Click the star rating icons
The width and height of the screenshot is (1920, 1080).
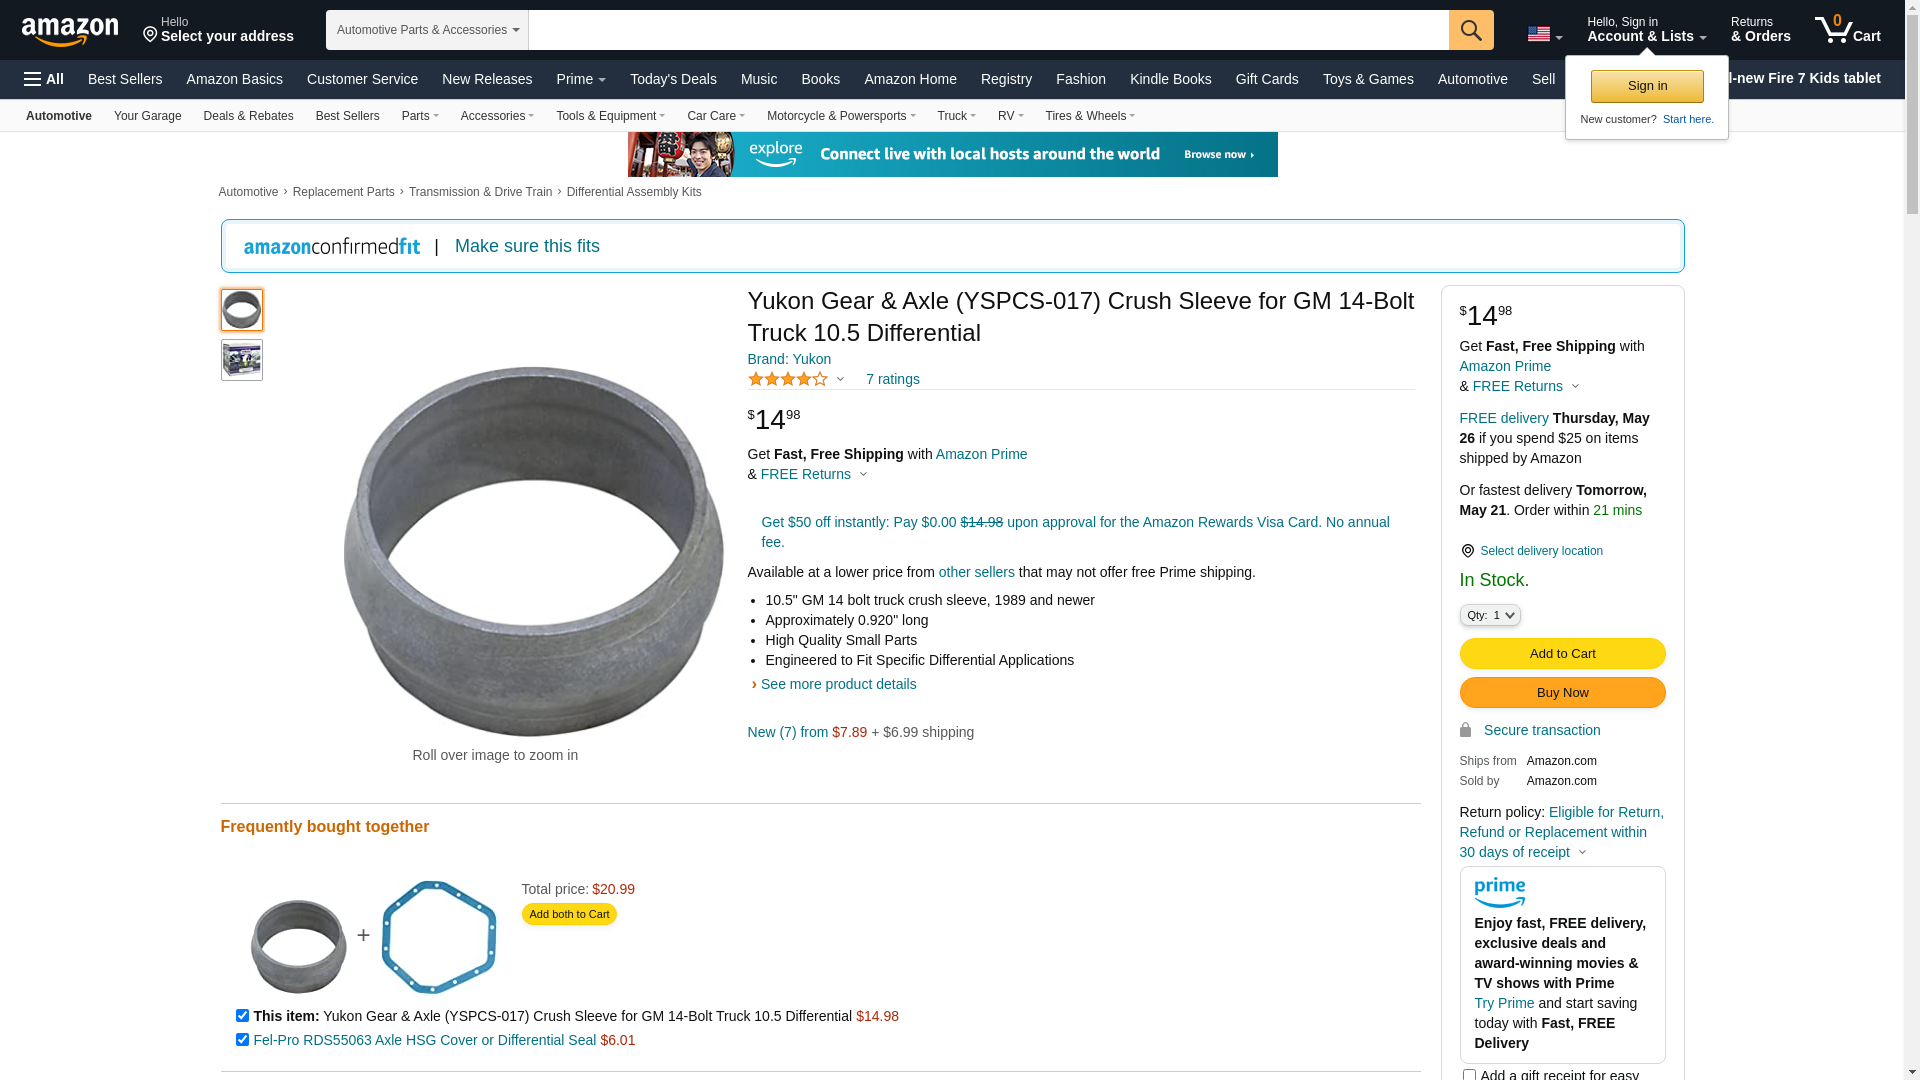[788, 379]
